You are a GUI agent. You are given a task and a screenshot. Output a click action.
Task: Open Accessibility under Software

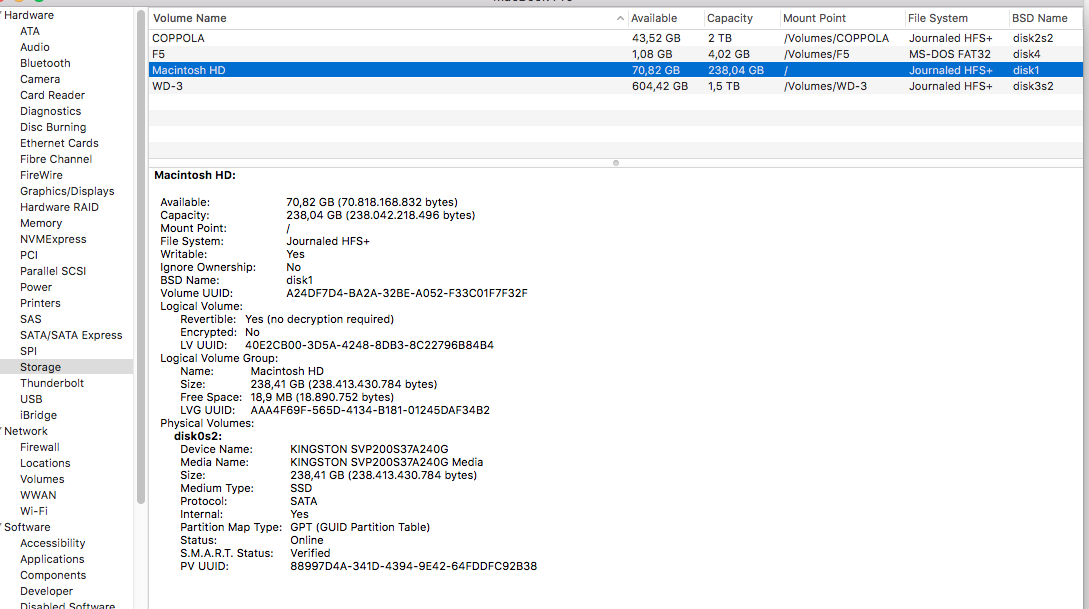(53, 543)
